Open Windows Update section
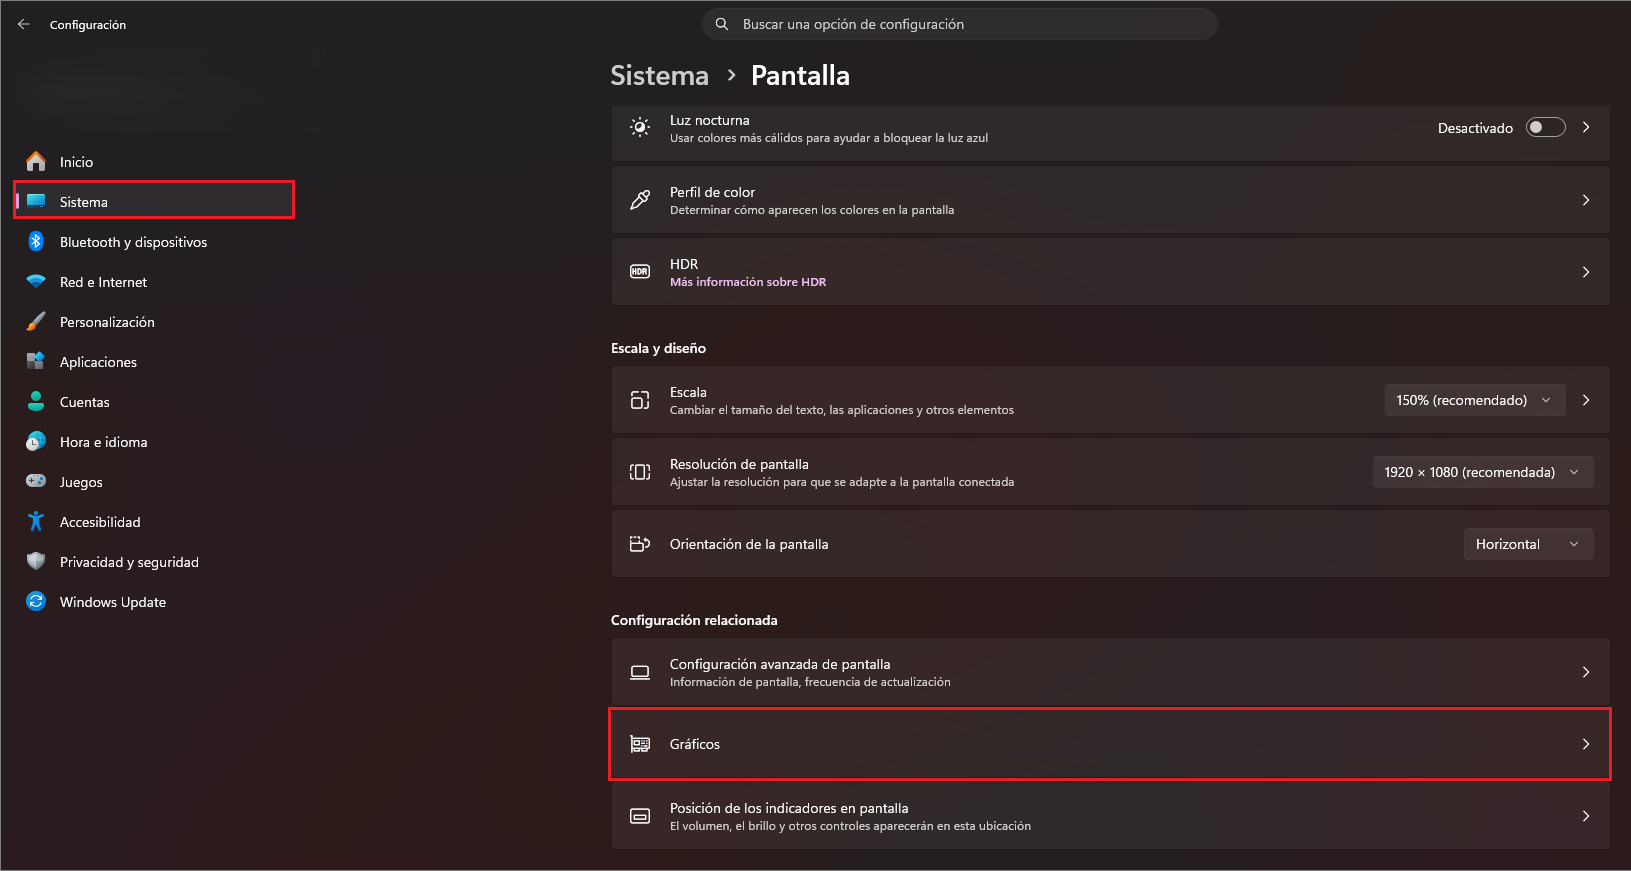 [154, 601]
